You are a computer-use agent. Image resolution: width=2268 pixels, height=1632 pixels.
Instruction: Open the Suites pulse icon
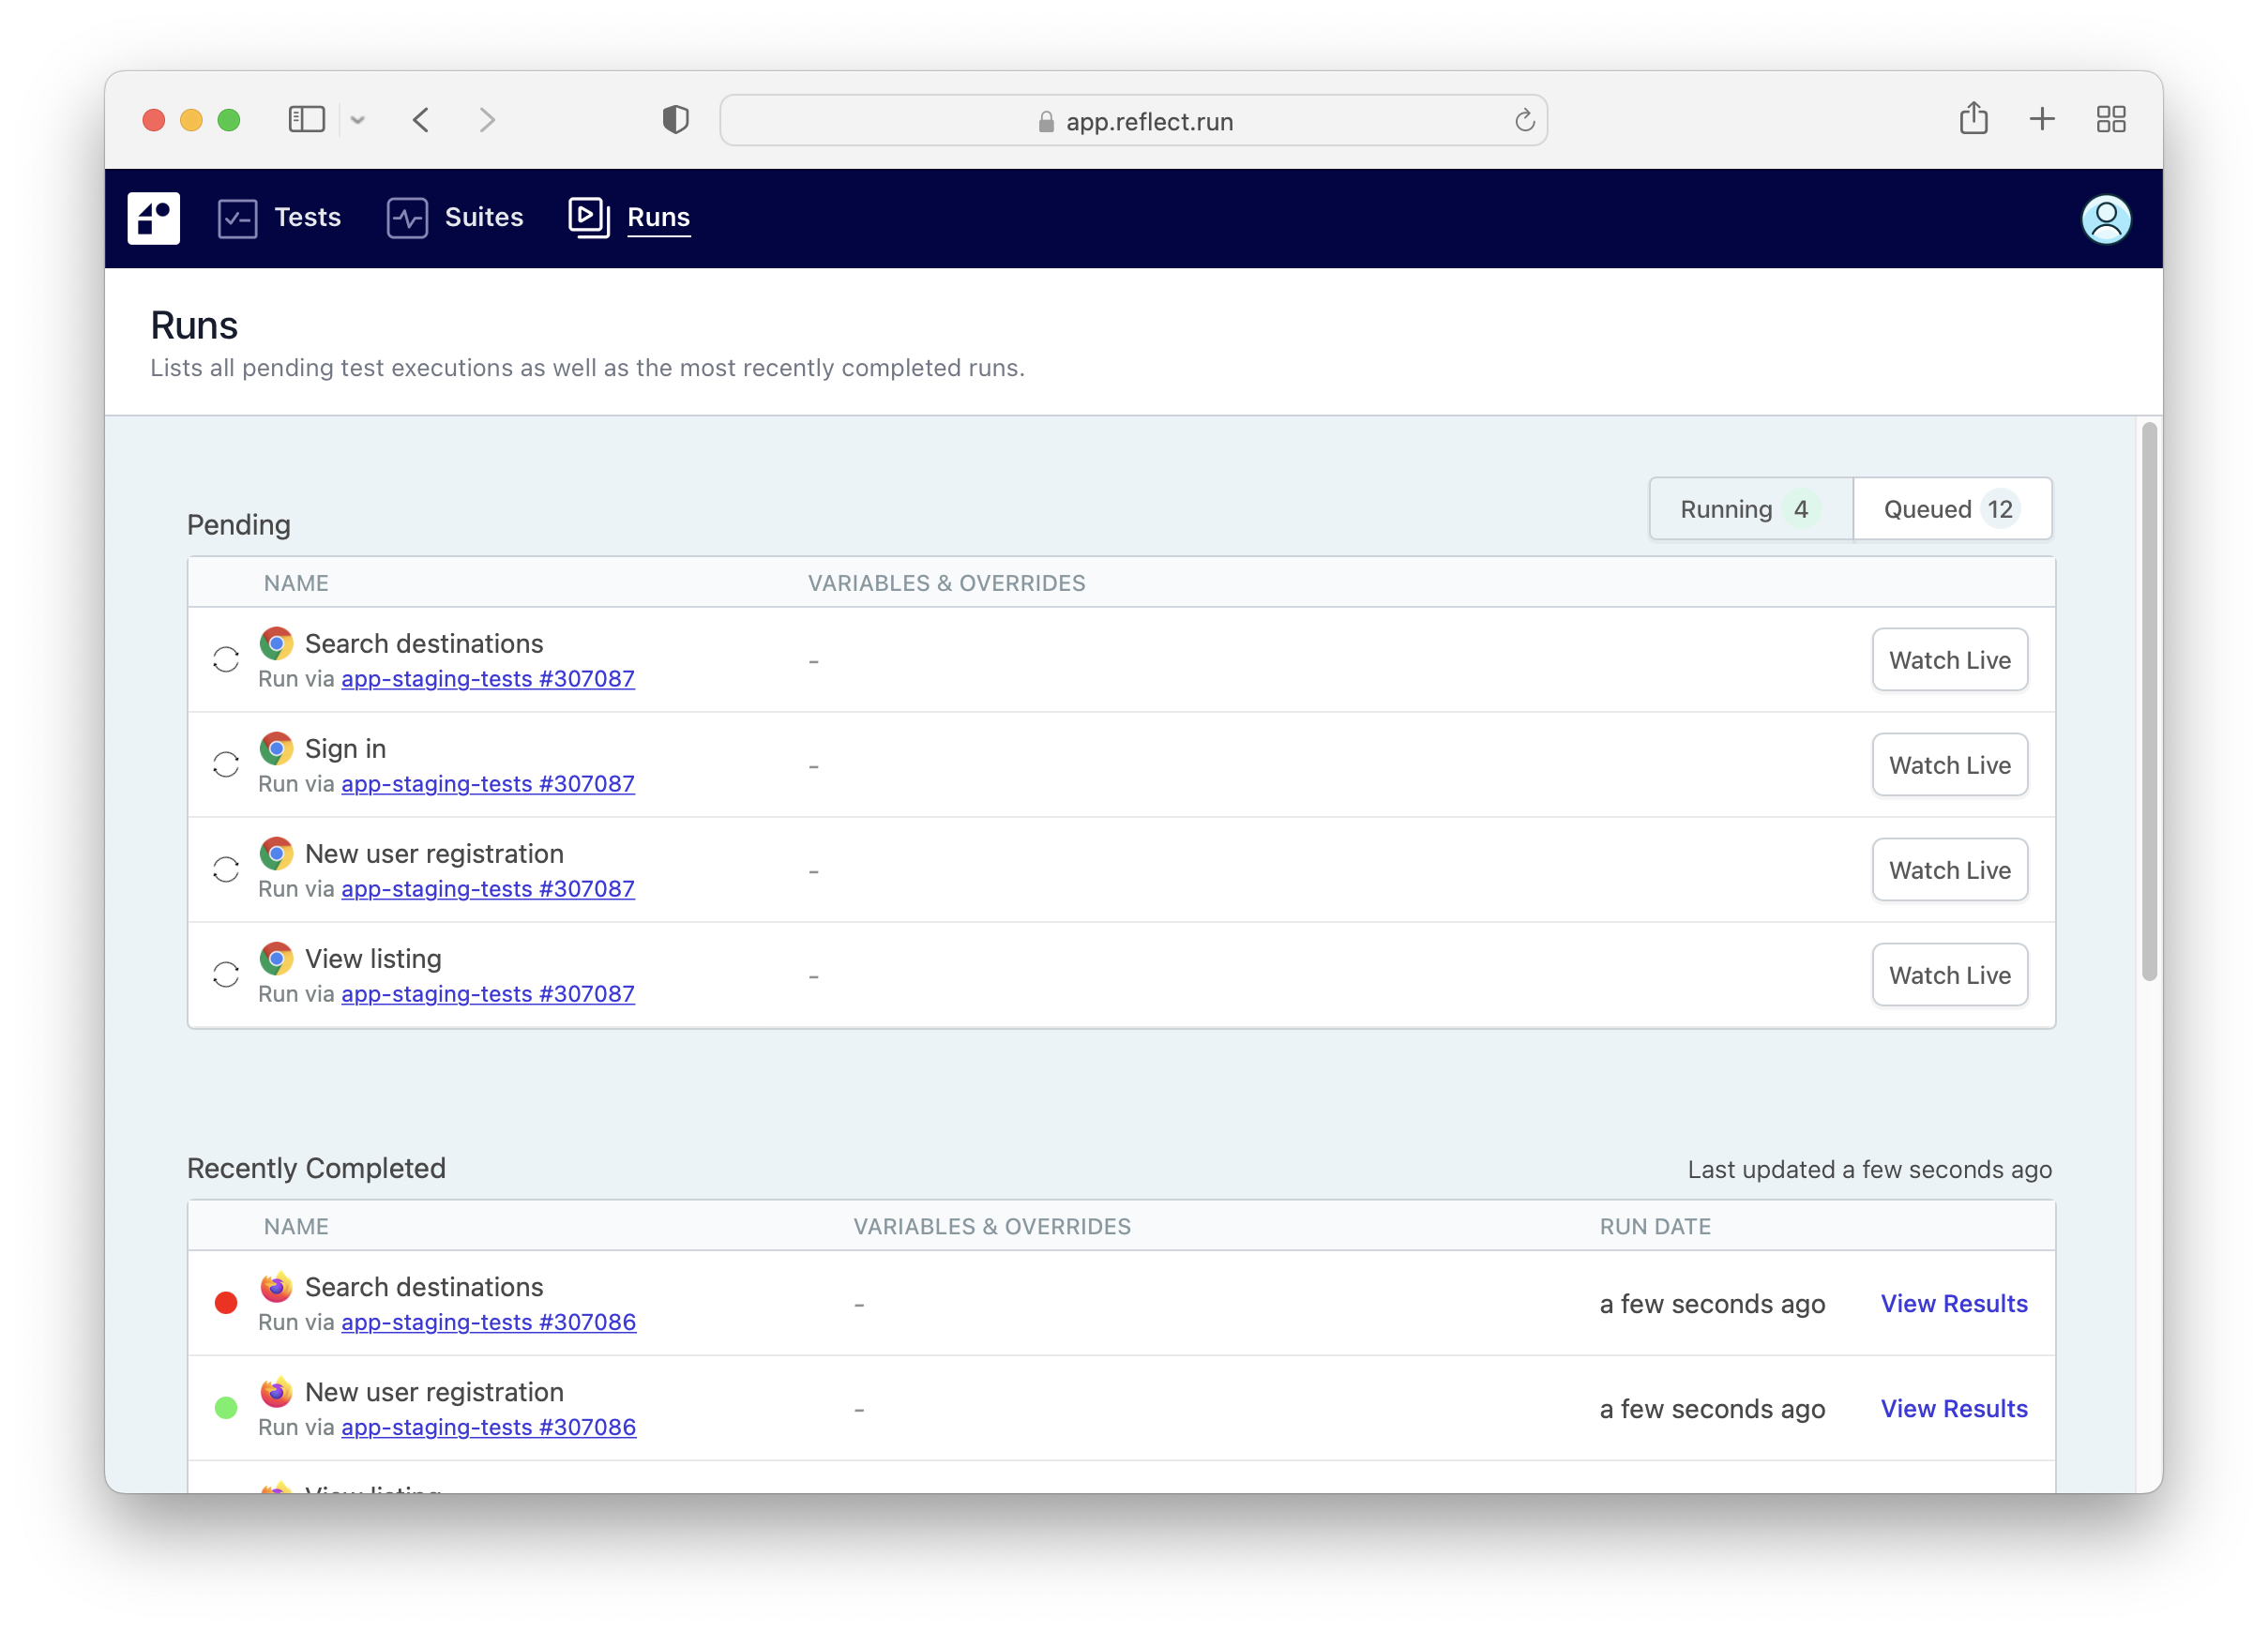click(x=407, y=218)
